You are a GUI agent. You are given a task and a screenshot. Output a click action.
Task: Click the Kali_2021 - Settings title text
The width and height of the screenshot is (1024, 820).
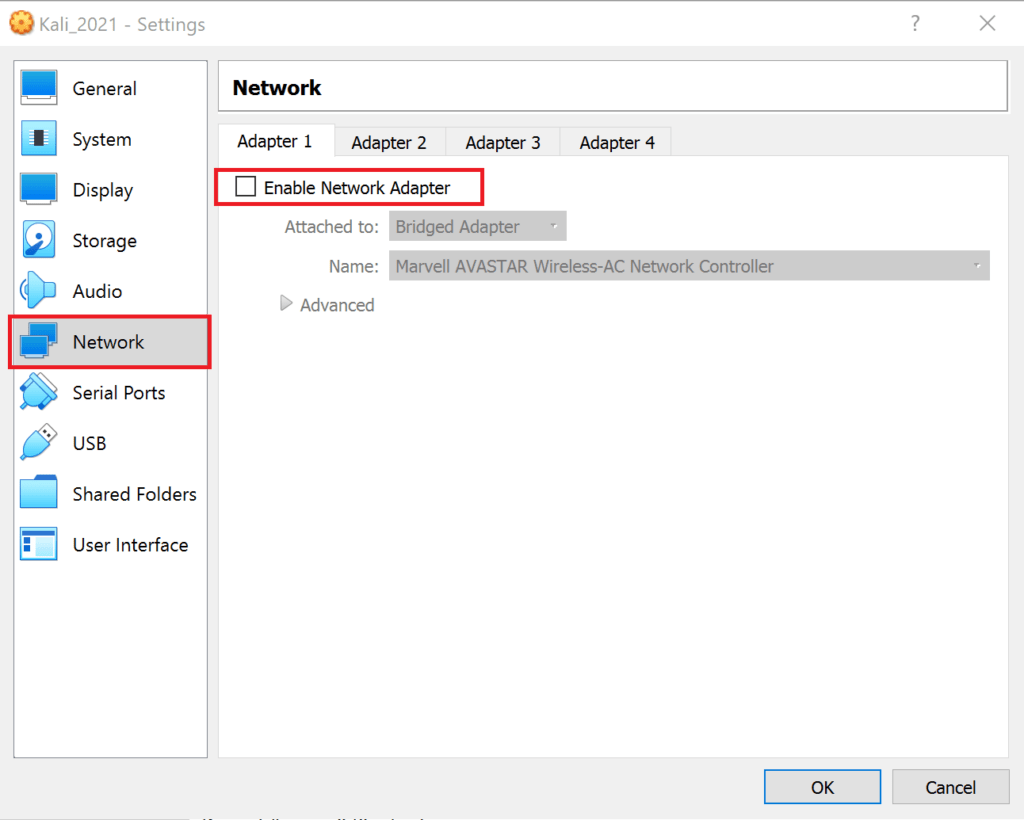pos(122,24)
